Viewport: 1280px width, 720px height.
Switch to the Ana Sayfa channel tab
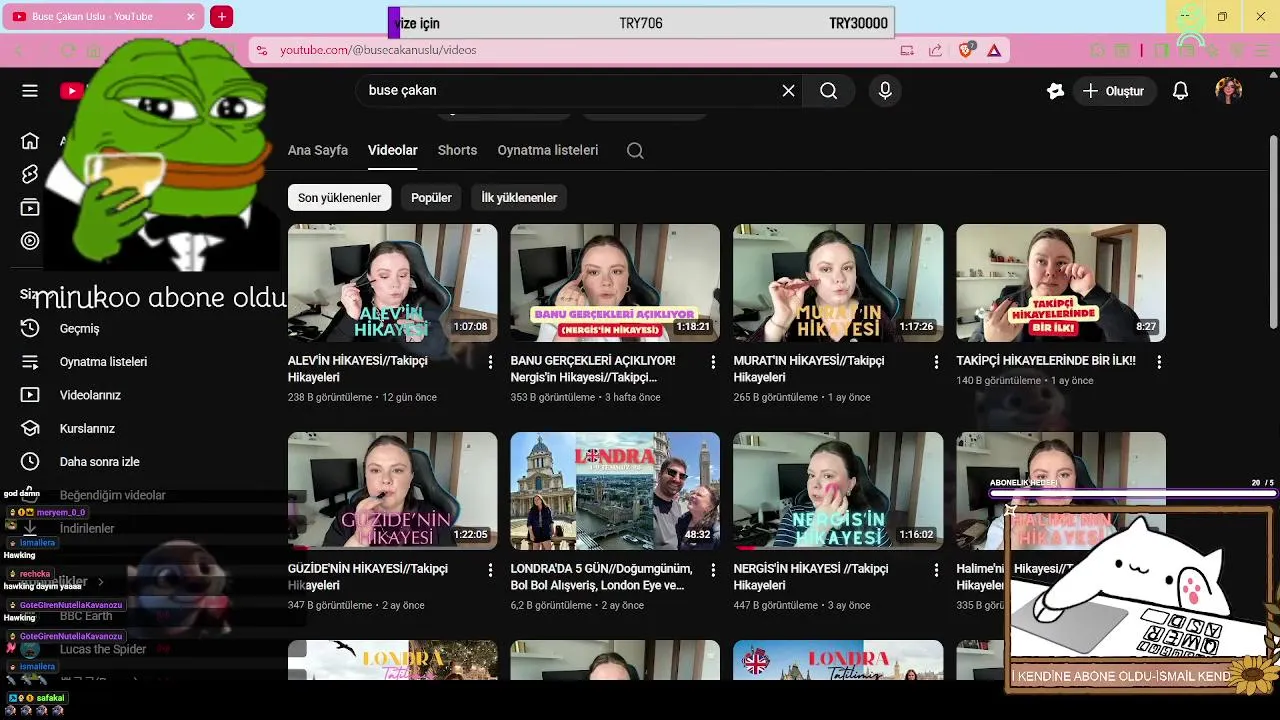pyautogui.click(x=318, y=151)
